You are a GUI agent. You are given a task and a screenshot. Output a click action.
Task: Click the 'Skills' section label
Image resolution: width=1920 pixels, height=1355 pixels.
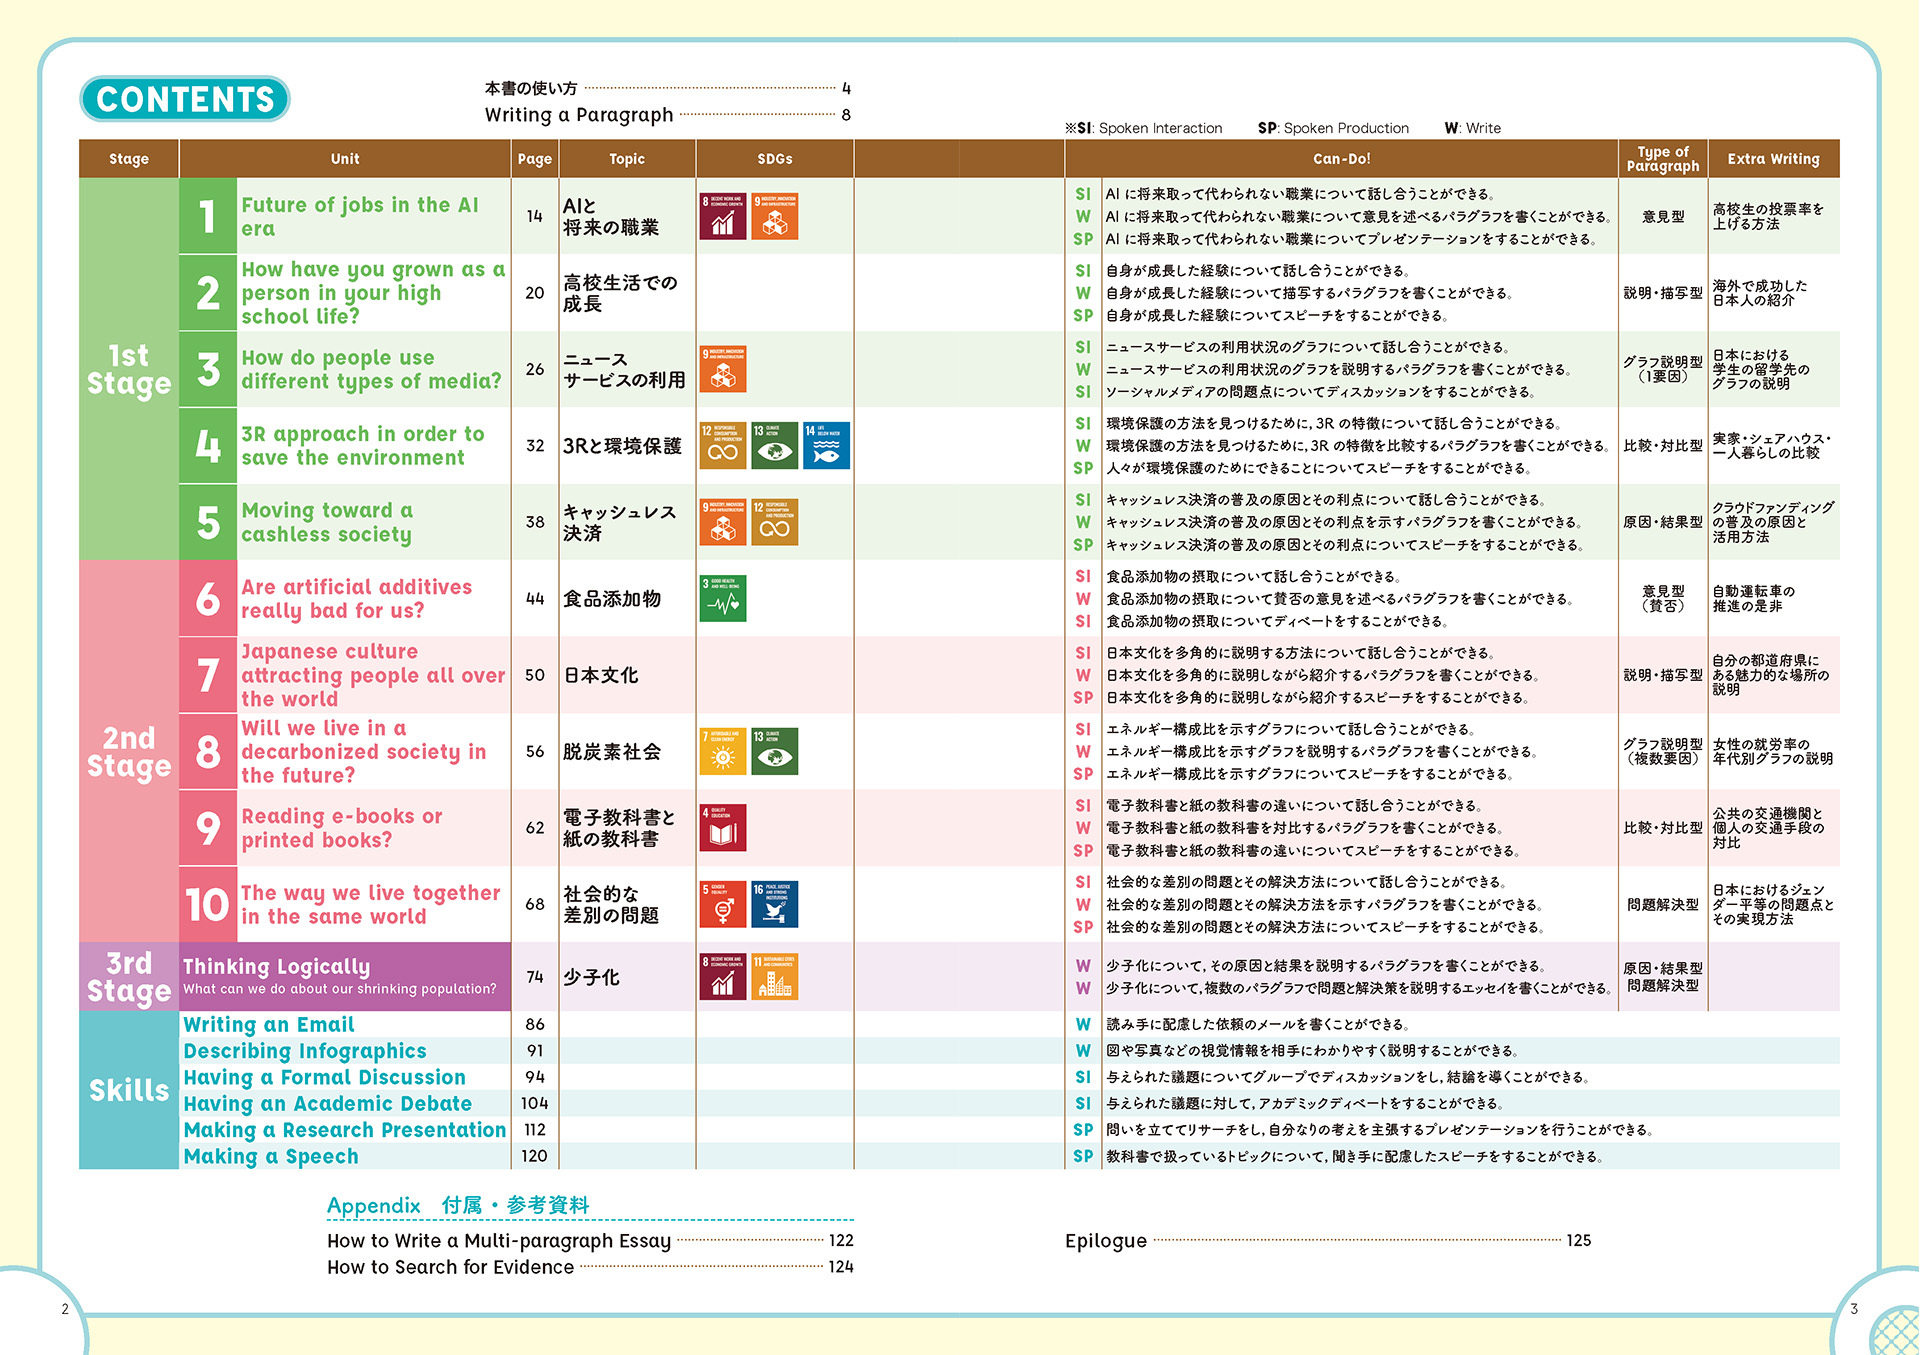tap(129, 1090)
